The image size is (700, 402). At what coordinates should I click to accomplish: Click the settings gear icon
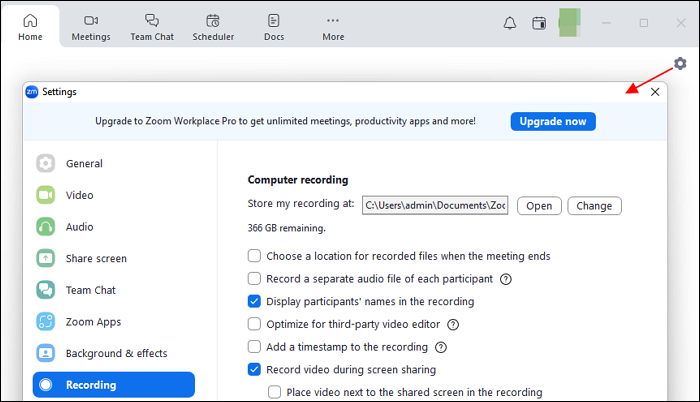[680, 64]
